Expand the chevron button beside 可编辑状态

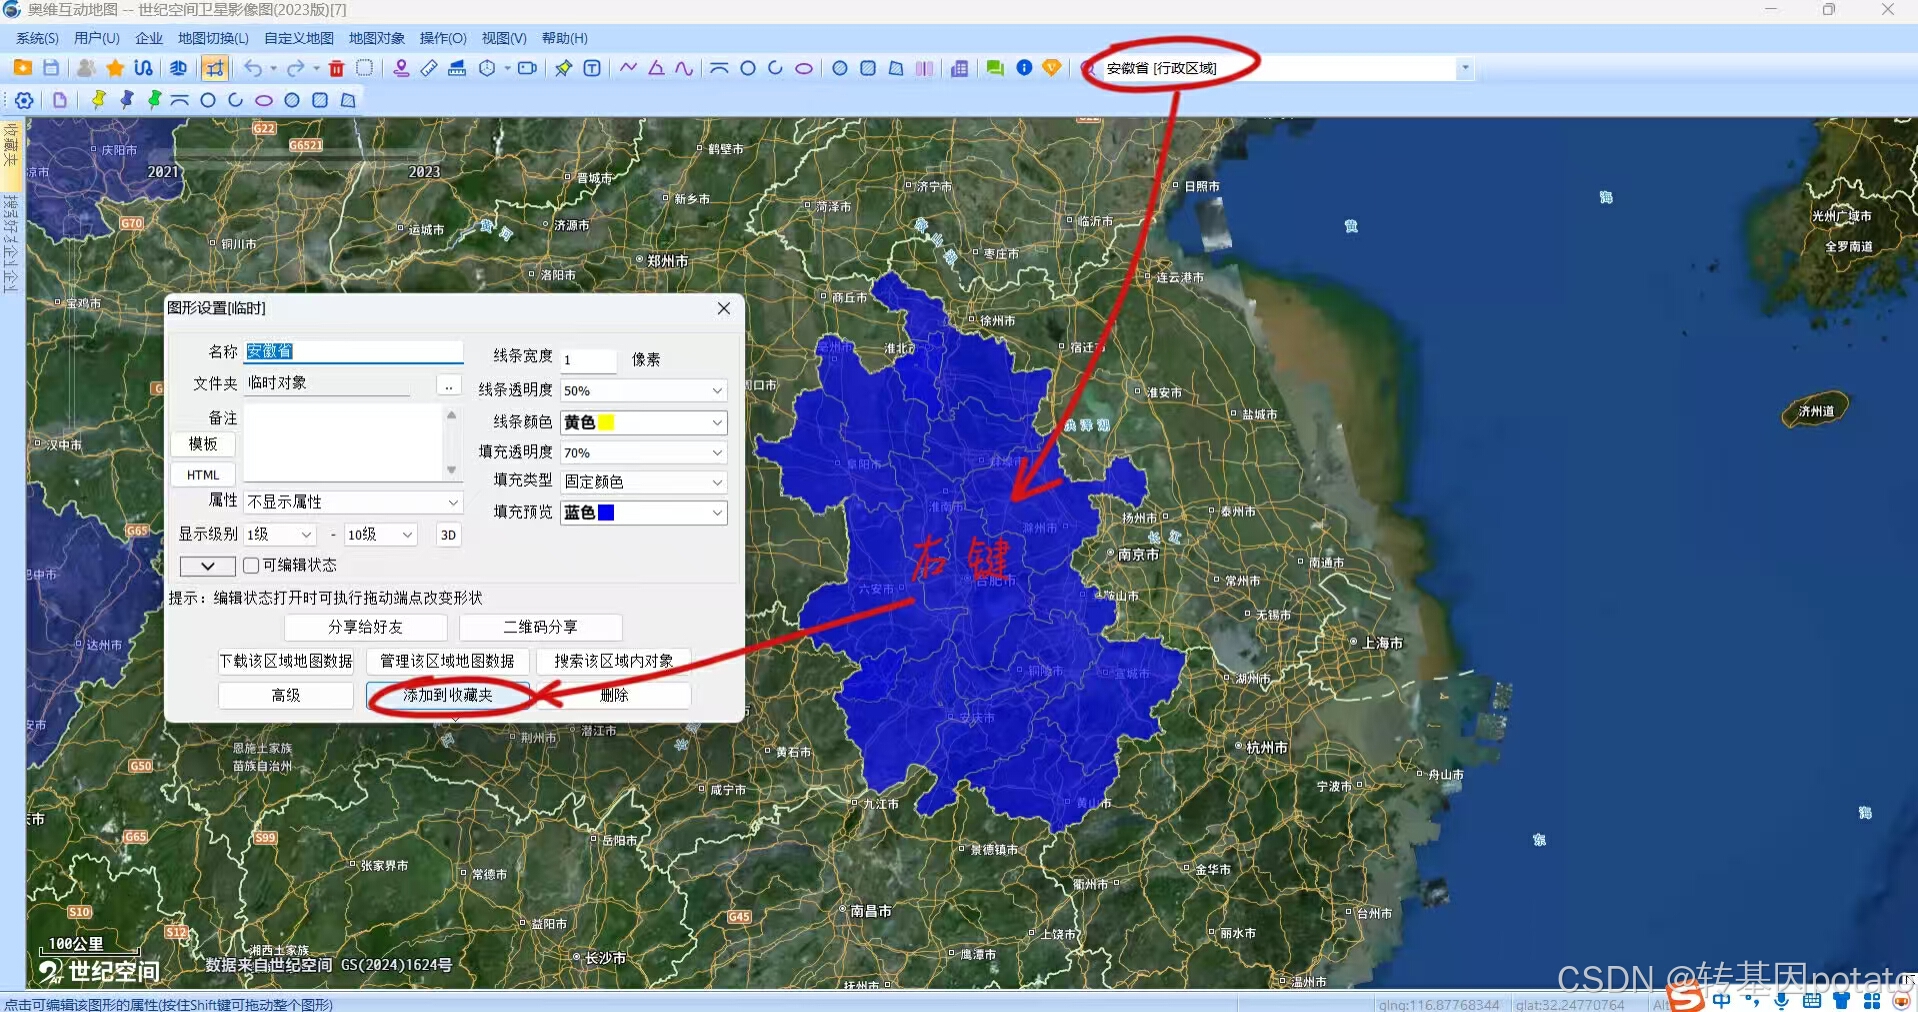207,566
